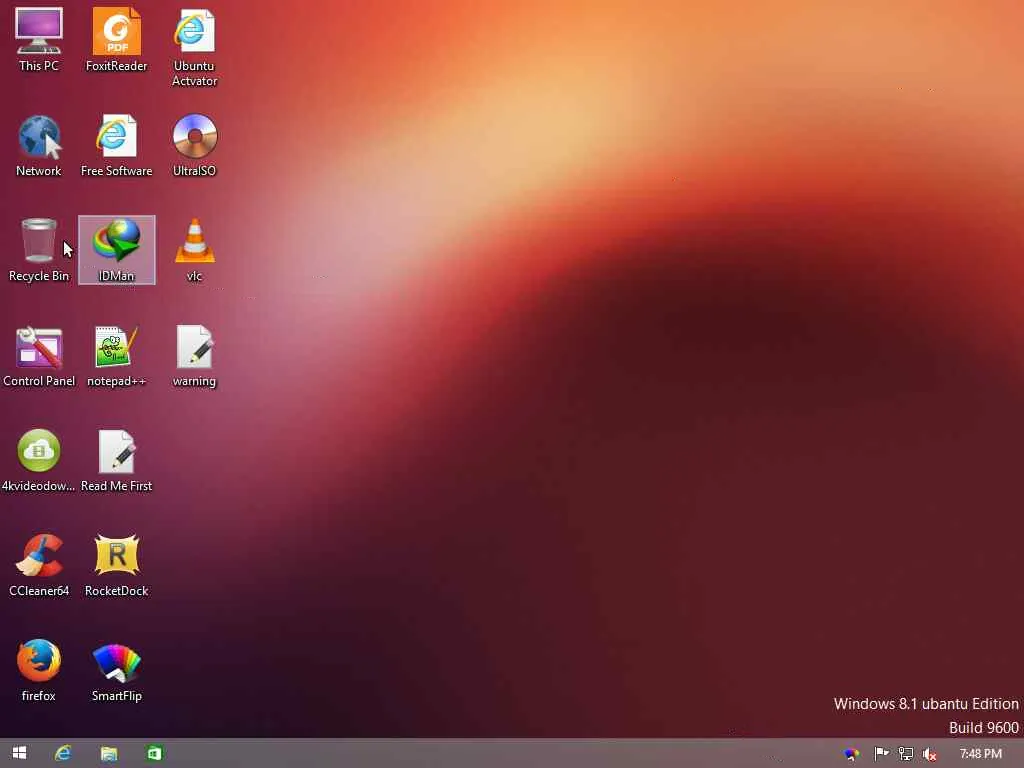Select the notepad++ shortcut
This screenshot has width=1024, height=768.
coord(116,356)
